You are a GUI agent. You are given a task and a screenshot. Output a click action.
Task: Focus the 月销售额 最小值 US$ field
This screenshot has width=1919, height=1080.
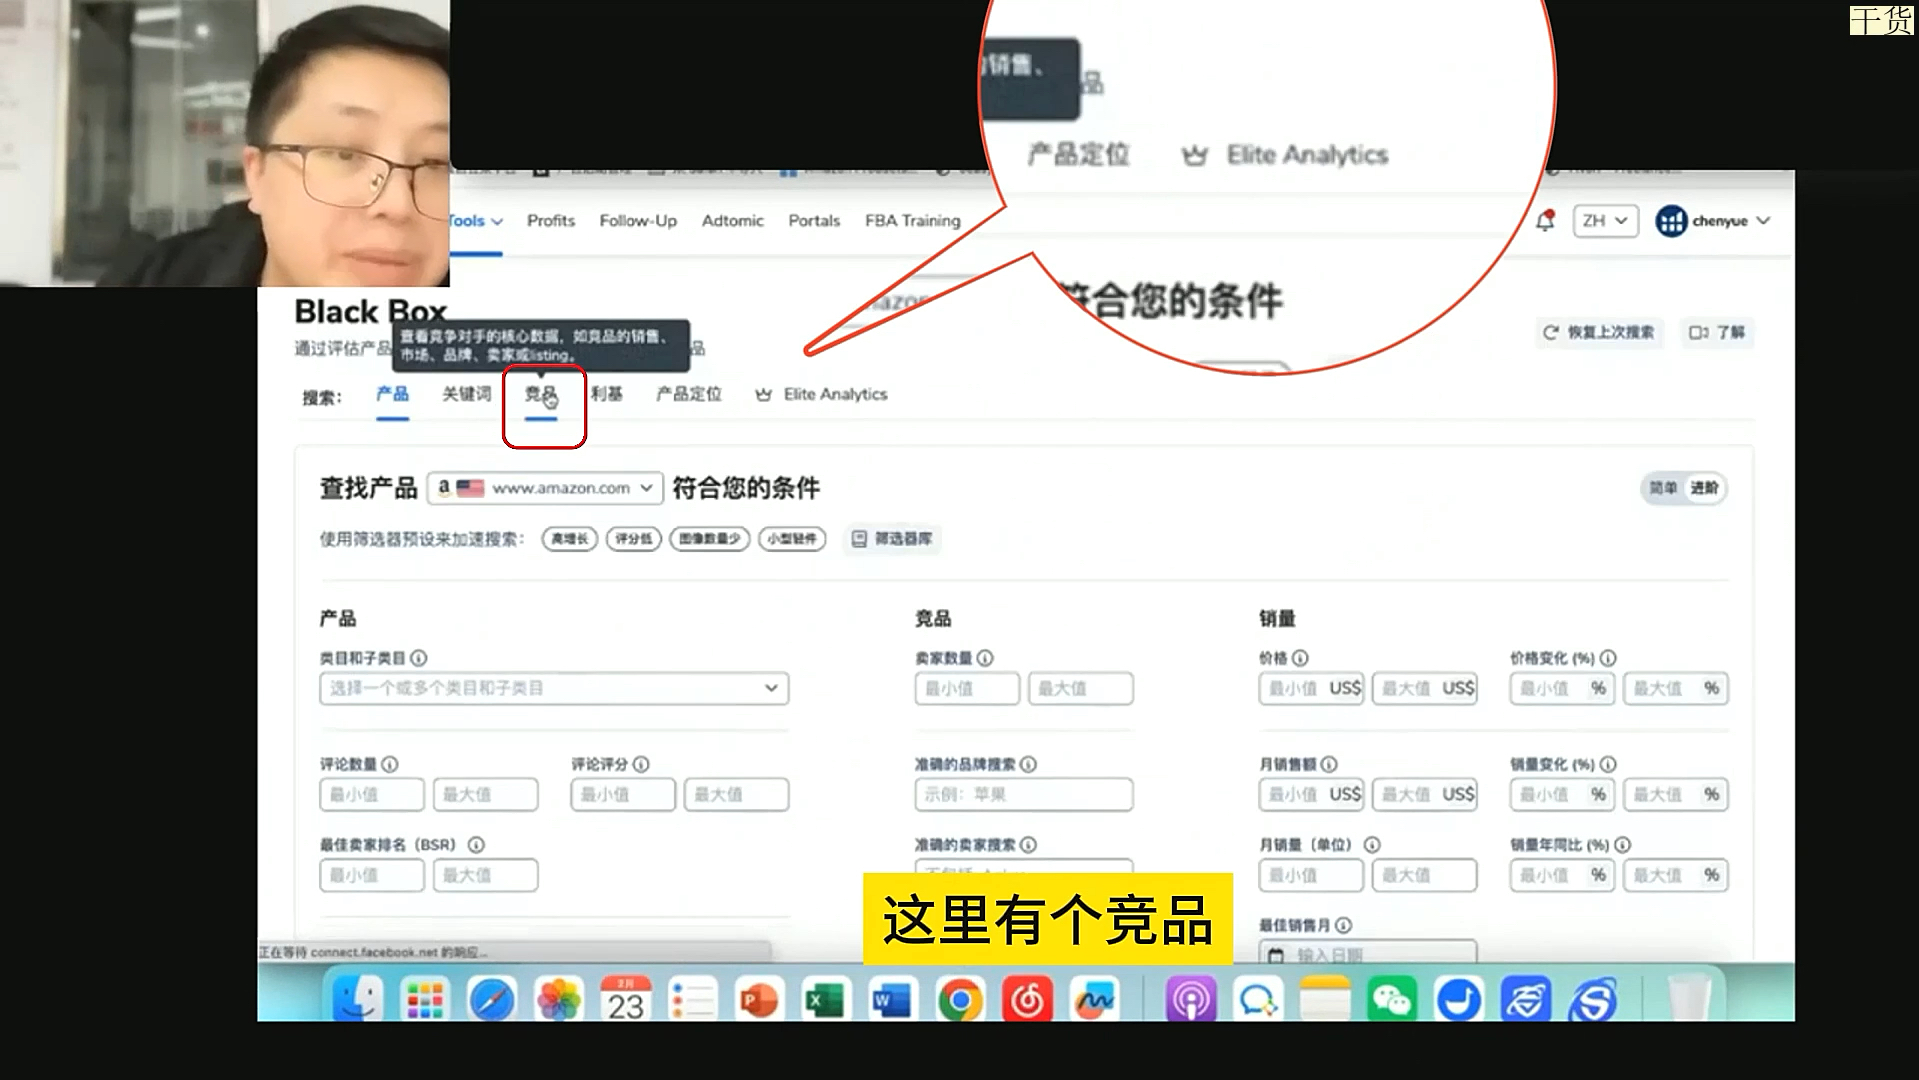(1311, 794)
